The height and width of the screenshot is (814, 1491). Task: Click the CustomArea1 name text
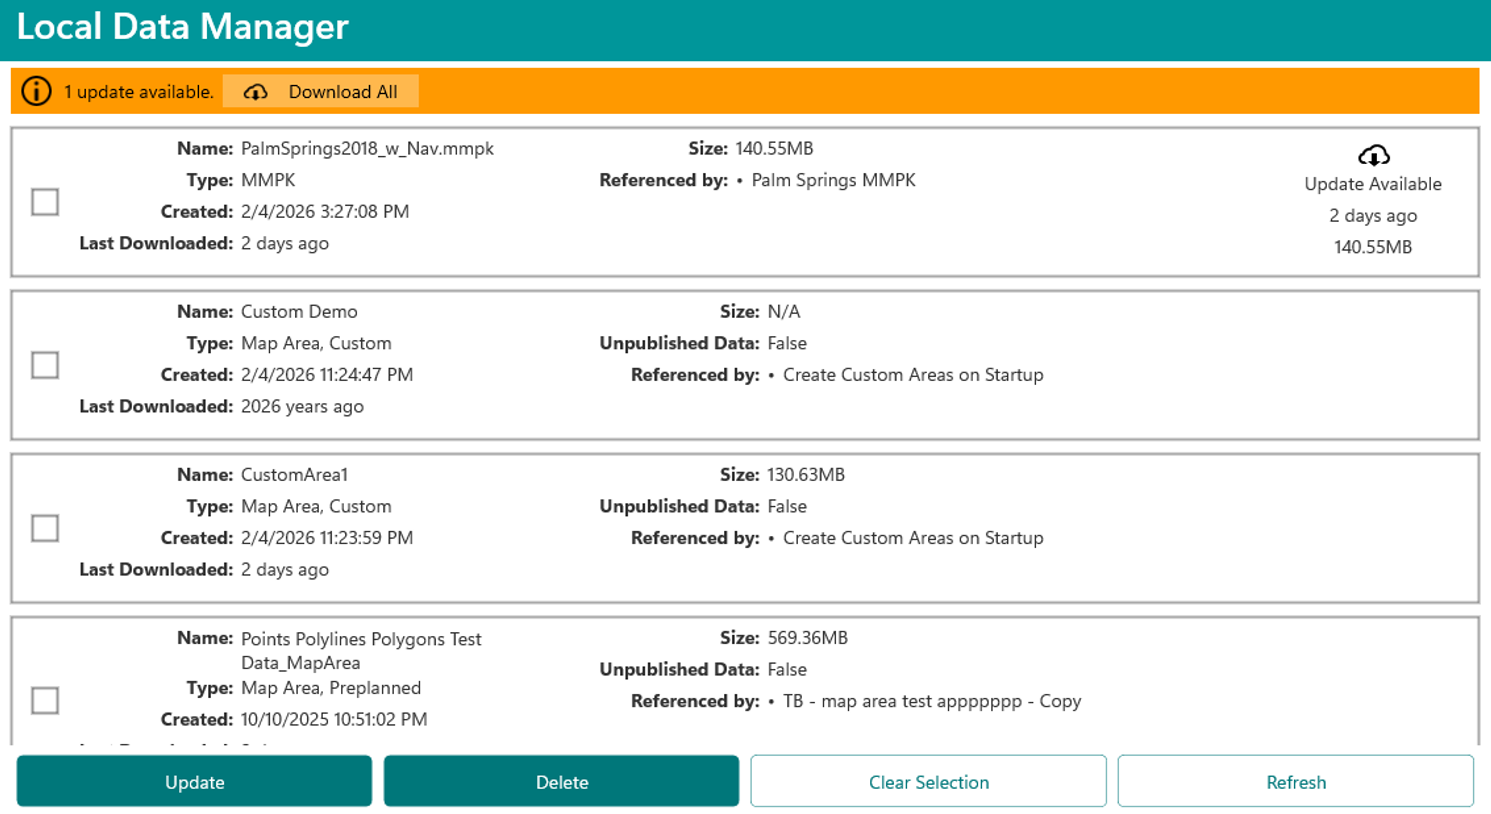(294, 474)
